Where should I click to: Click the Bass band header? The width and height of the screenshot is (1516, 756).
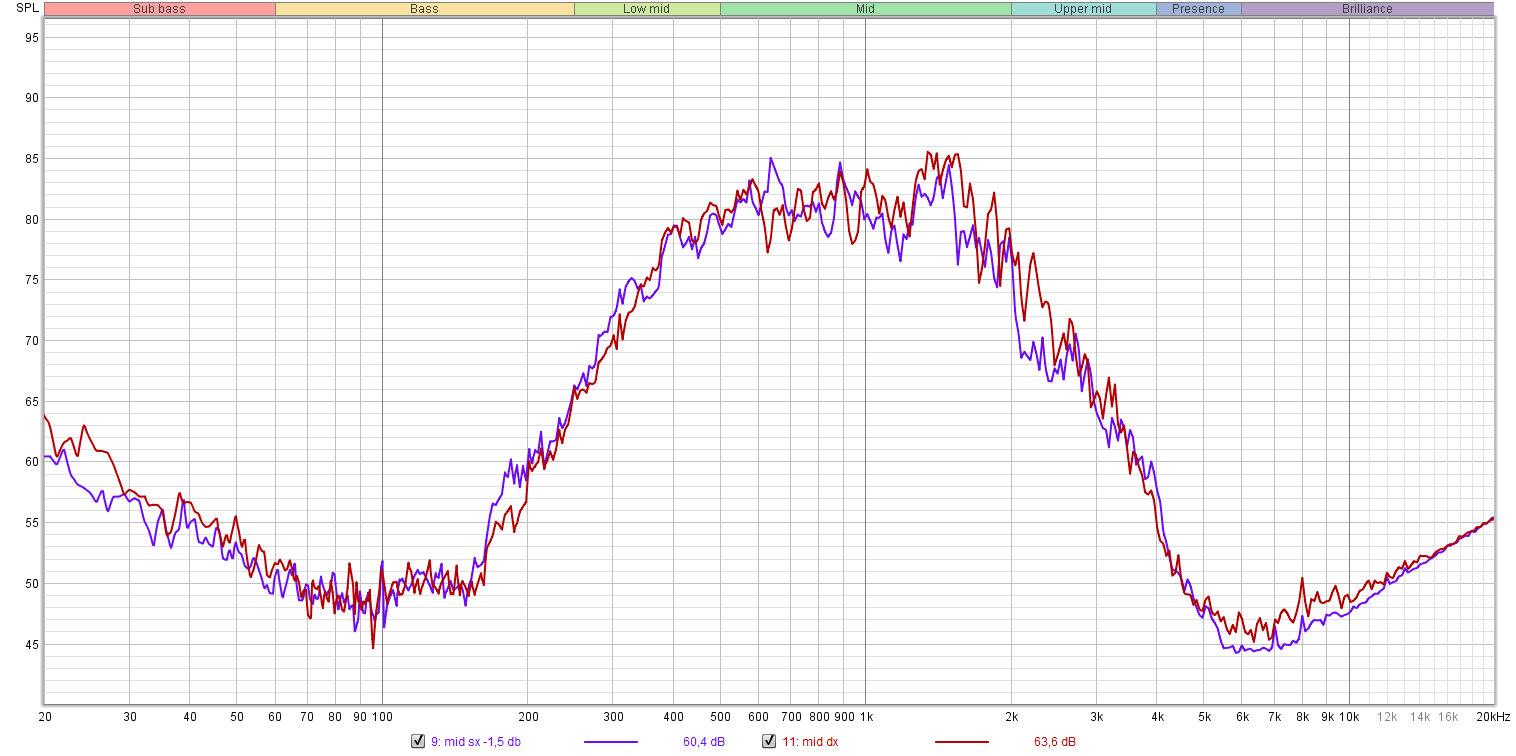[425, 9]
